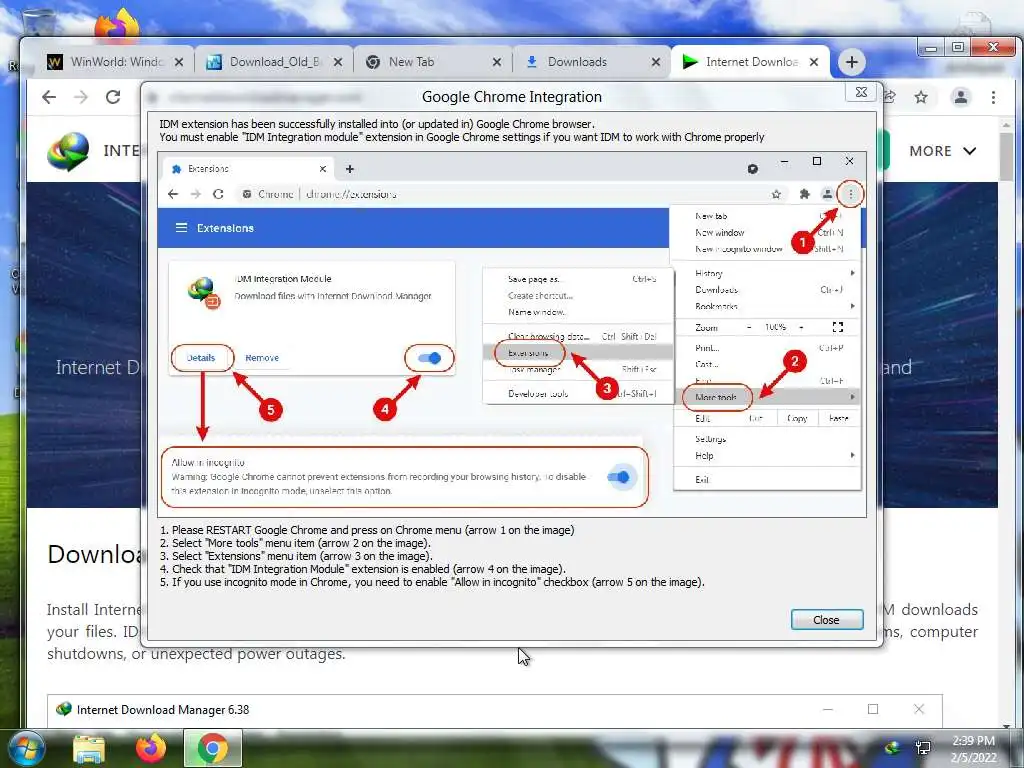Open Chrome's three-dot menu
The image size is (1024, 768).
(x=993, y=97)
